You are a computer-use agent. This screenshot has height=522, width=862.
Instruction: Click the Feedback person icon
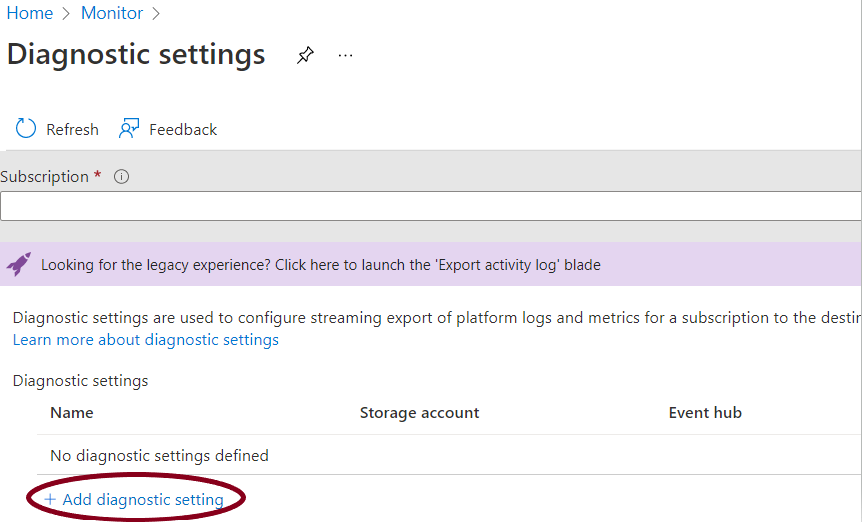[x=129, y=129]
